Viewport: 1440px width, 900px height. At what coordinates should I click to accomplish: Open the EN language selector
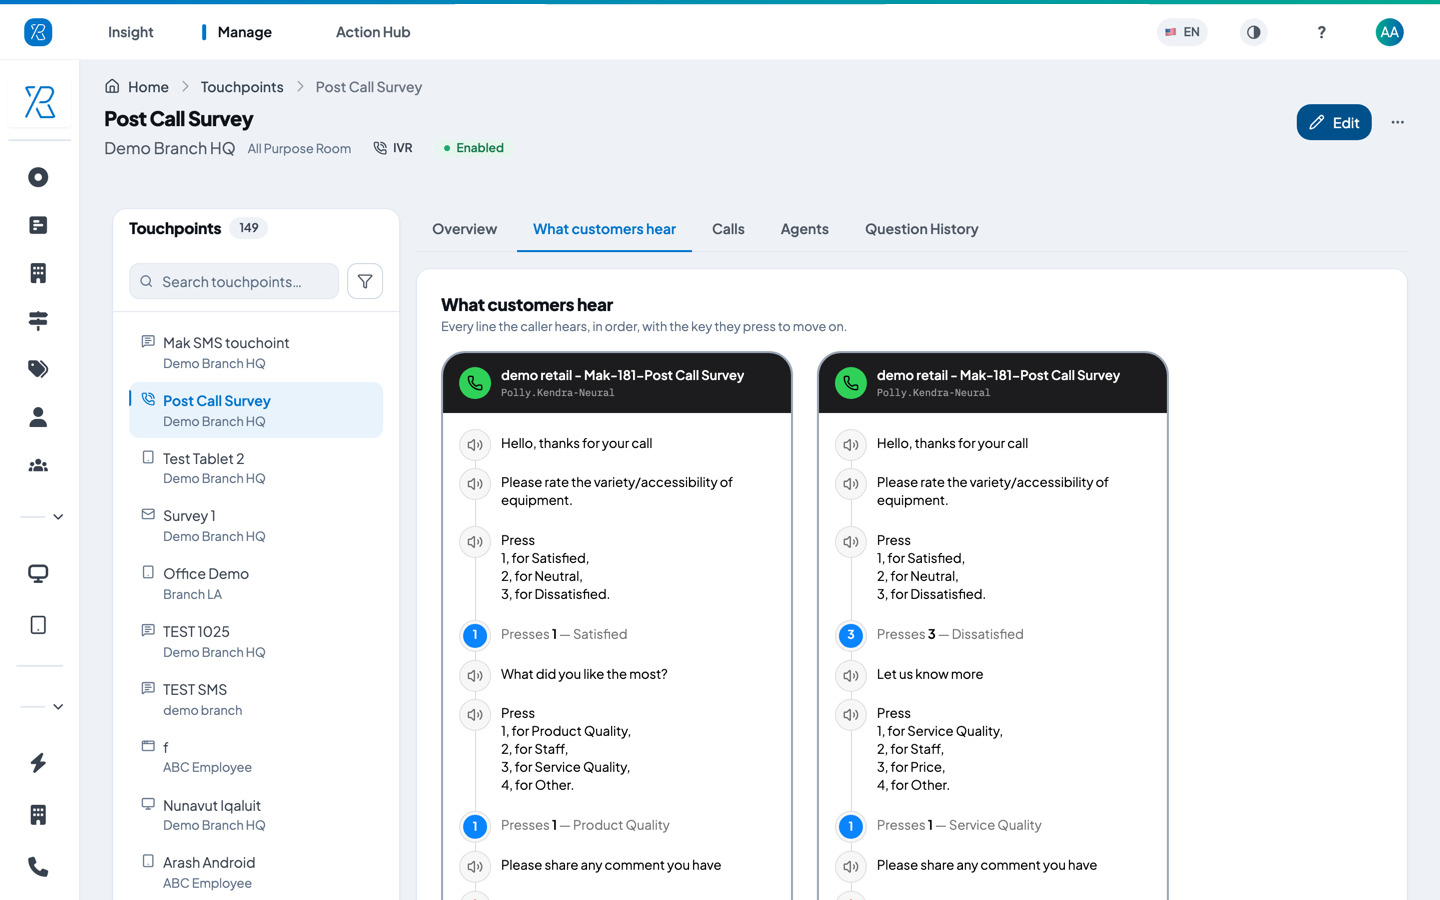coord(1182,32)
